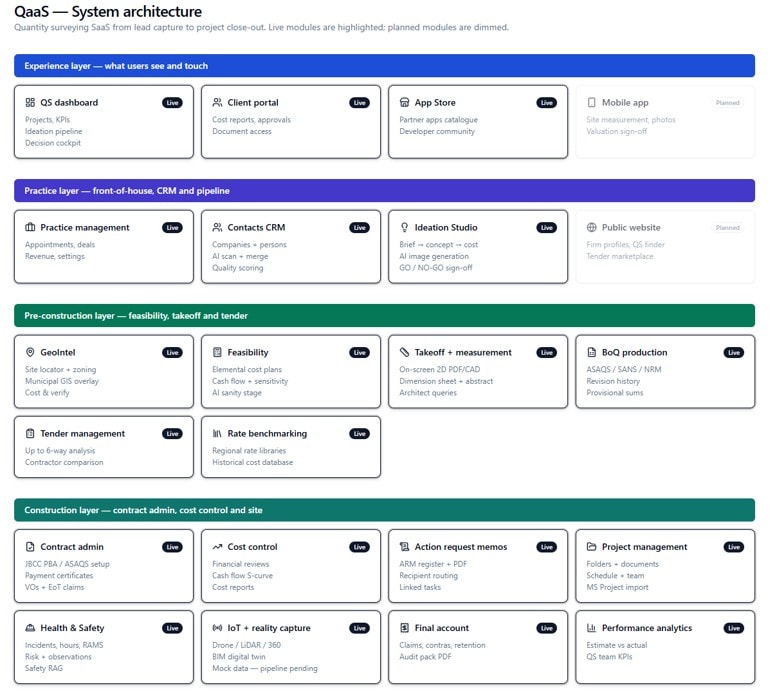Click the Contacts CRM people icon

tap(217, 227)
